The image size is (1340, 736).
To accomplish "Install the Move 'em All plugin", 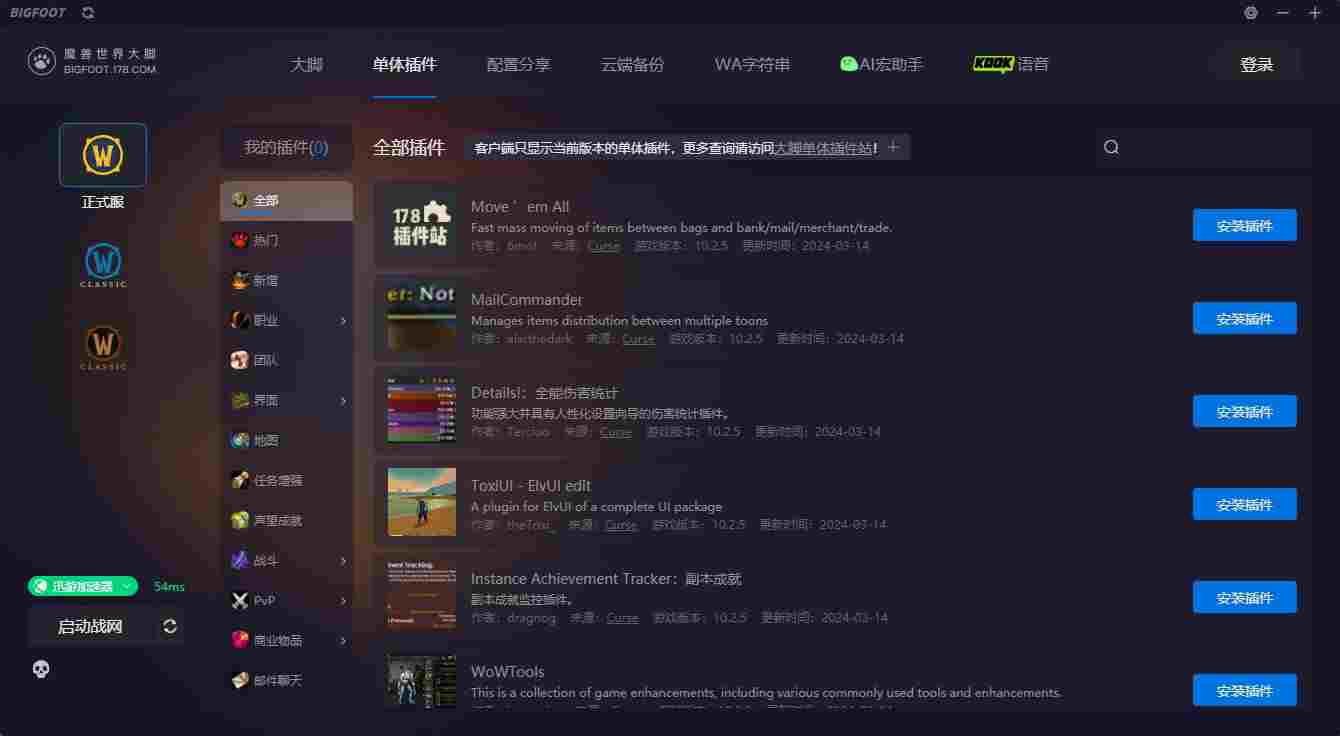I will [1244, 225].
